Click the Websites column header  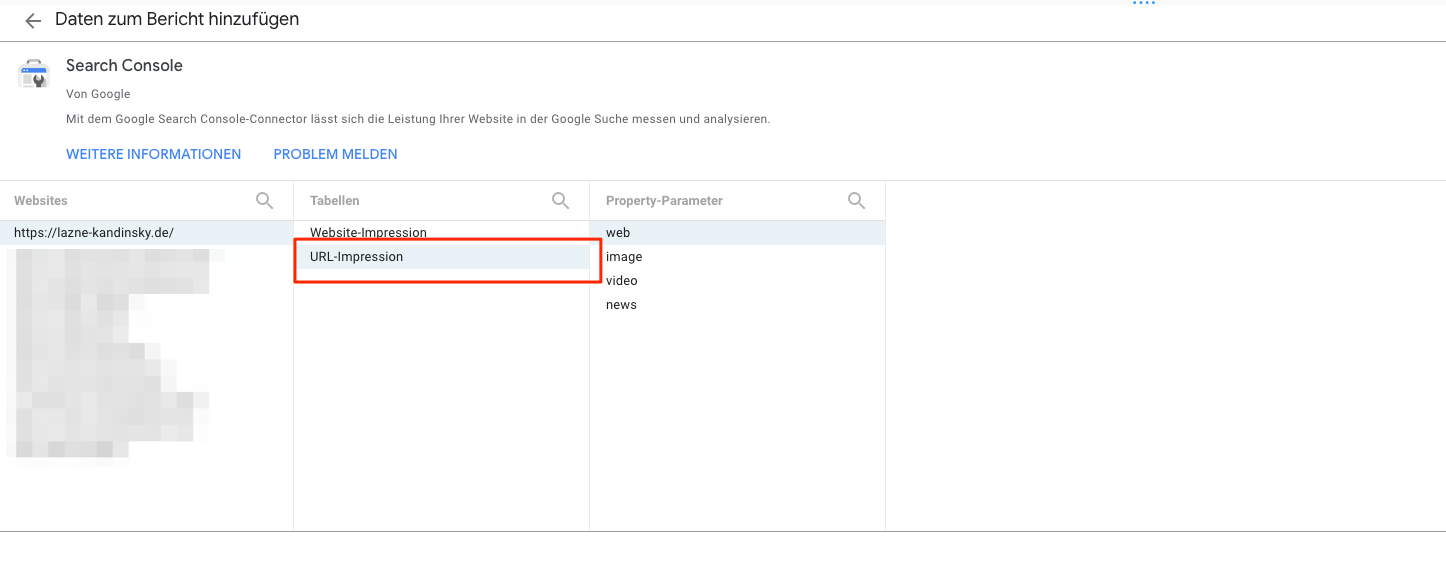41,201
